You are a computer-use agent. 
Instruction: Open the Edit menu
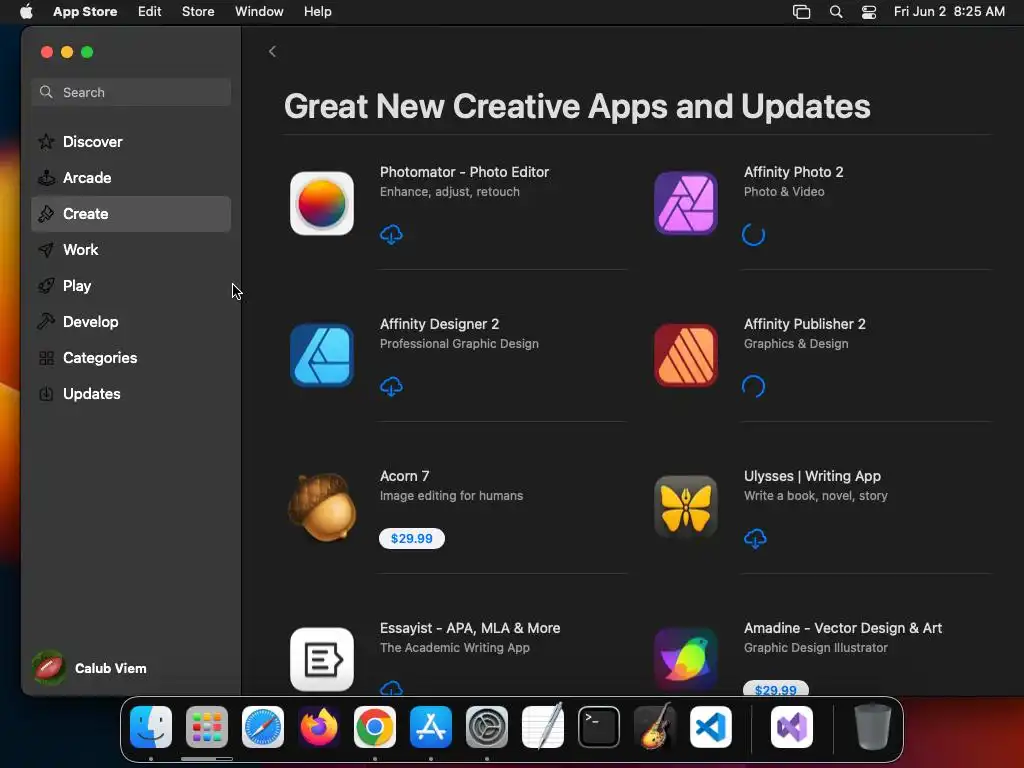tap(150, 12)
